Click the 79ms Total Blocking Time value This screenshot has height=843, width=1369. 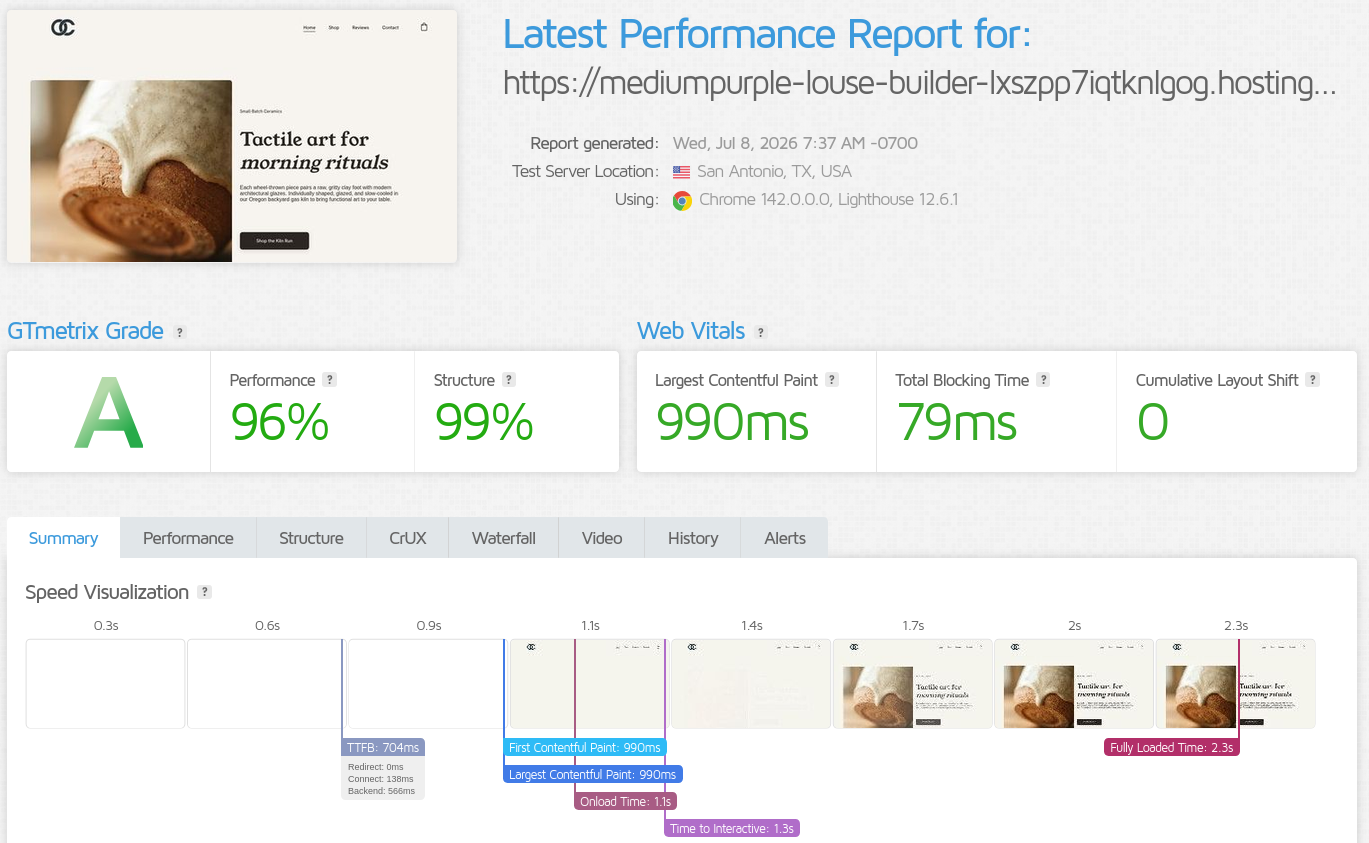[x=957, y=422]
